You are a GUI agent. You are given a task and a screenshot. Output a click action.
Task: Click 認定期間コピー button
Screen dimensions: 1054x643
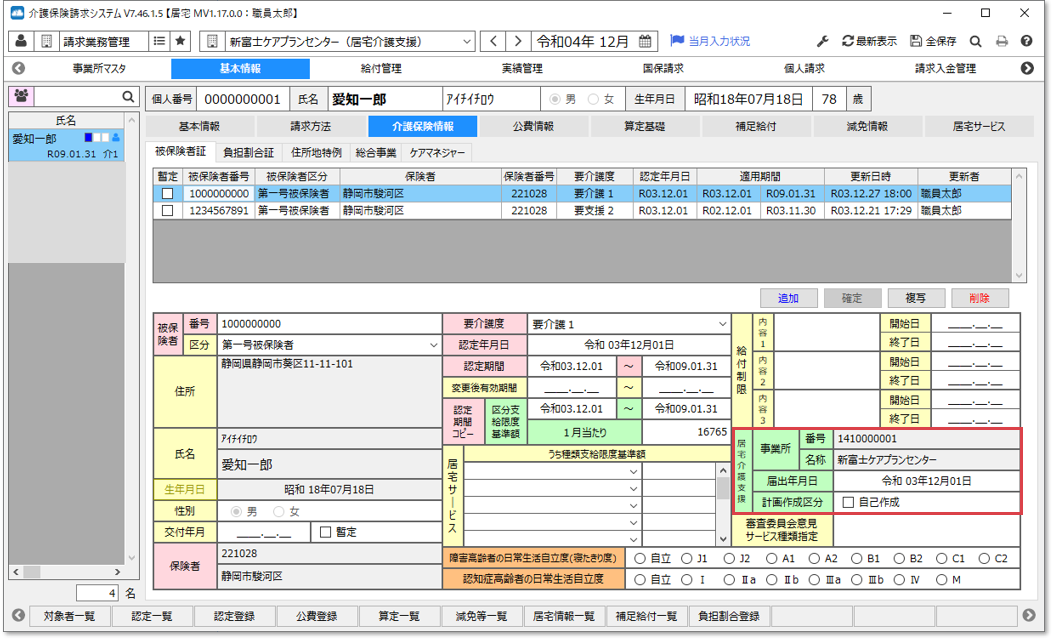pos(462,422)
